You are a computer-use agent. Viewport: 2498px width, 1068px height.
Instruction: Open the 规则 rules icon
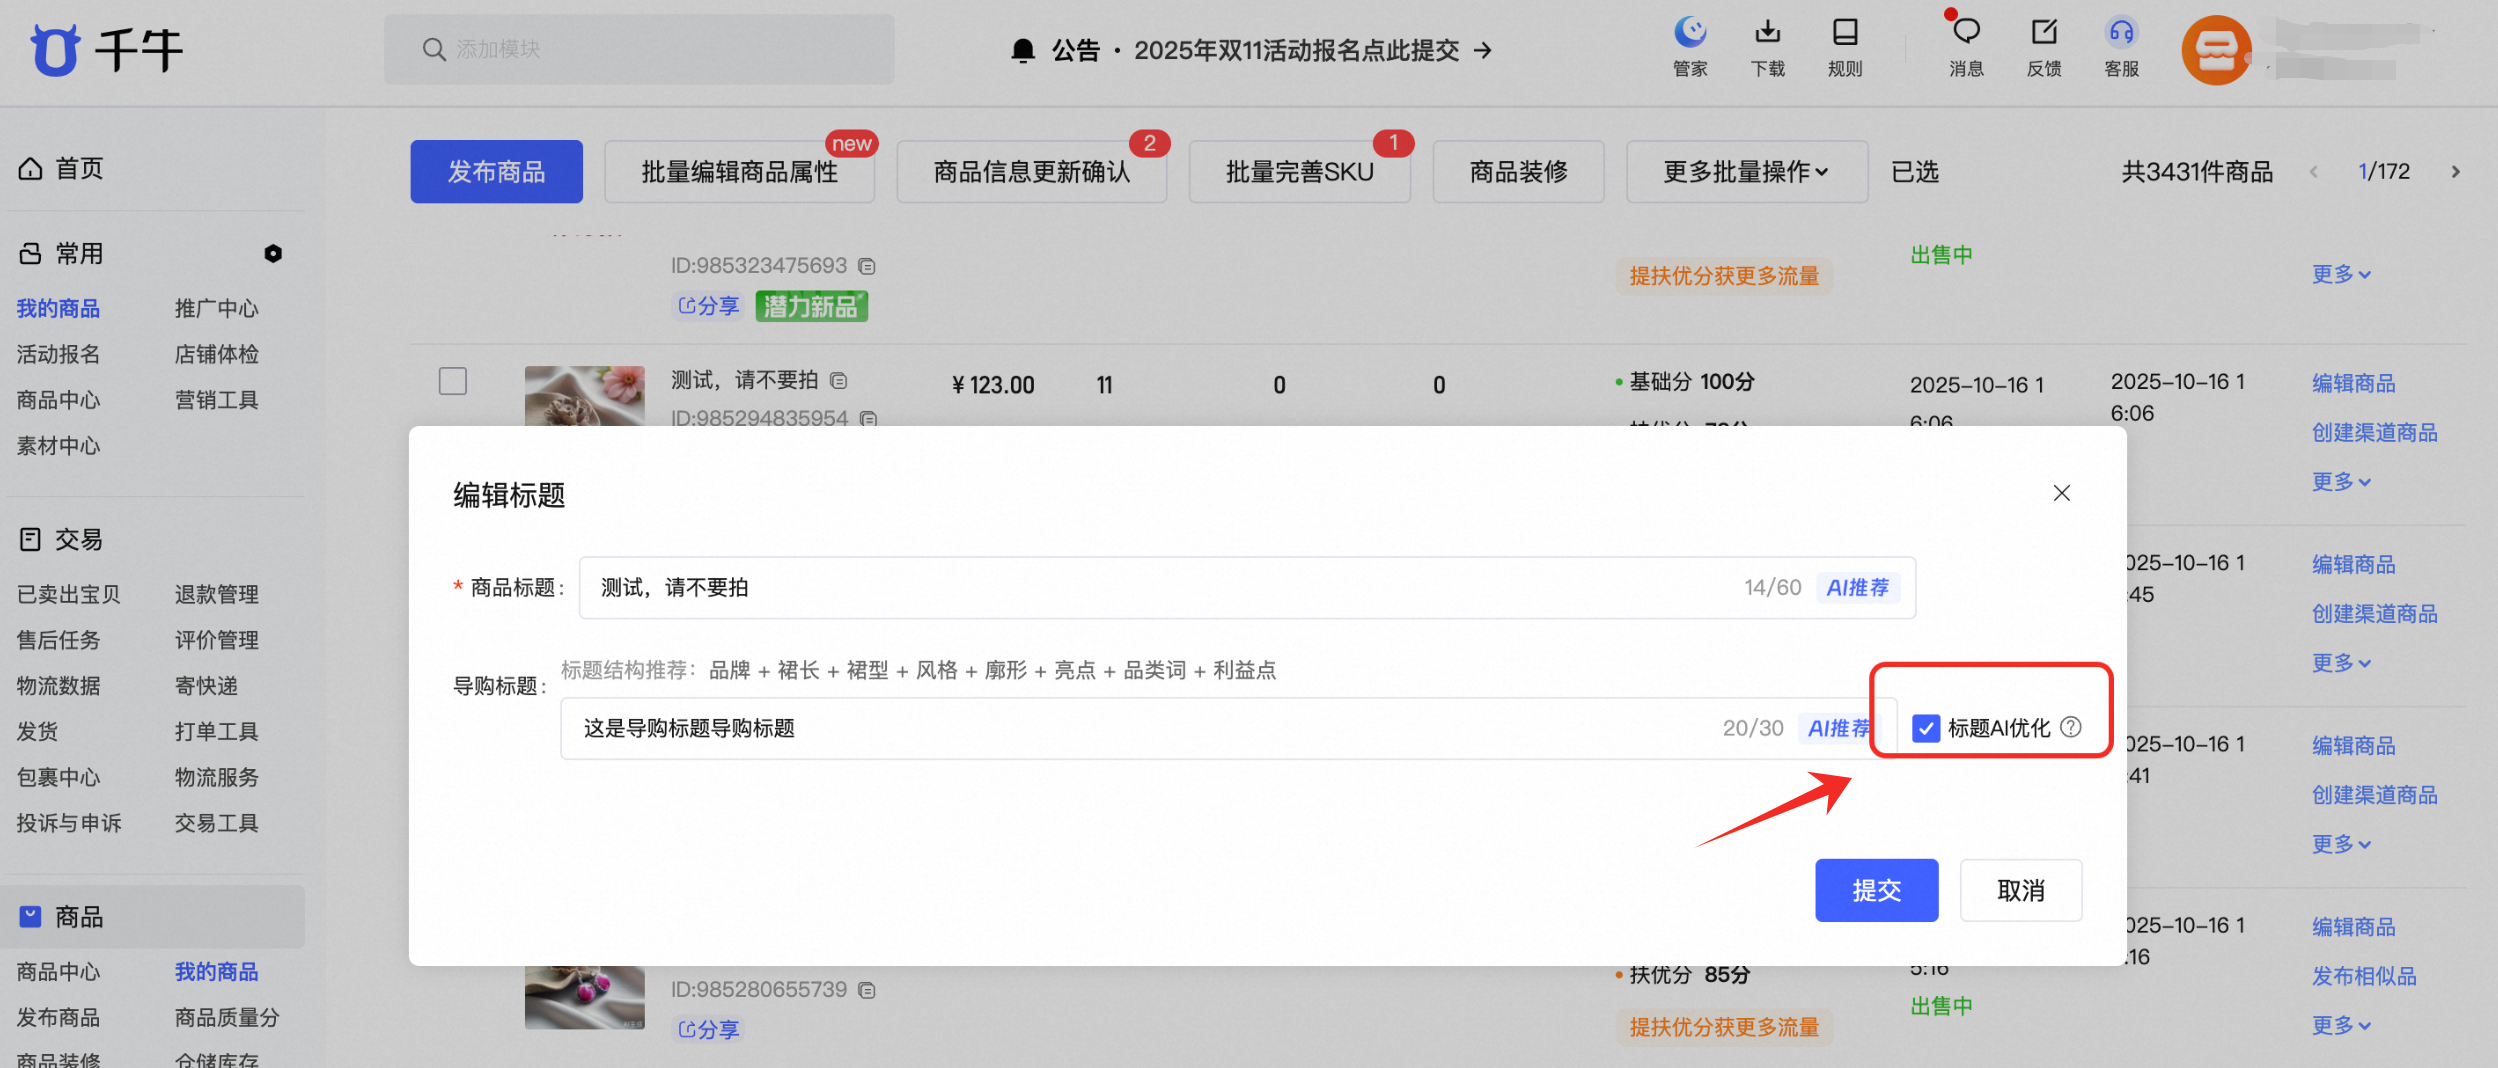1845,47
